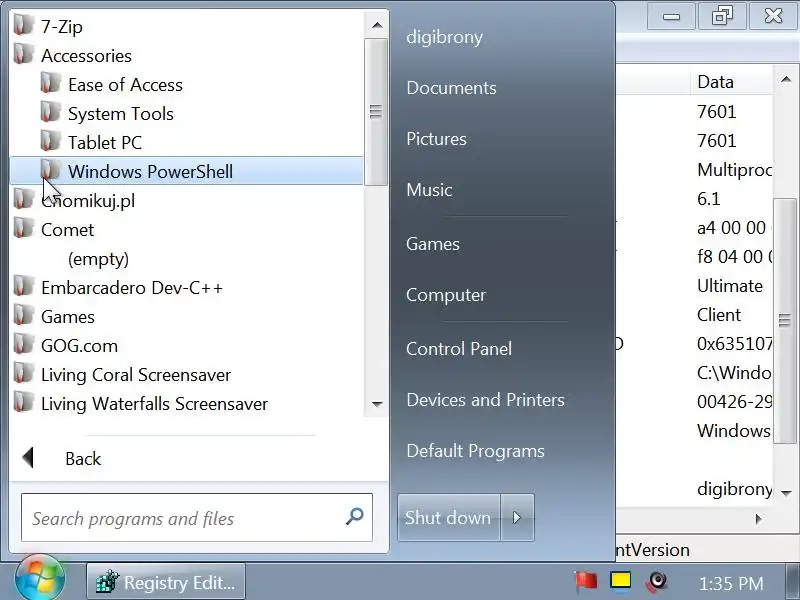Open Default Programs
800x600 pixels.
pos(476,451)
